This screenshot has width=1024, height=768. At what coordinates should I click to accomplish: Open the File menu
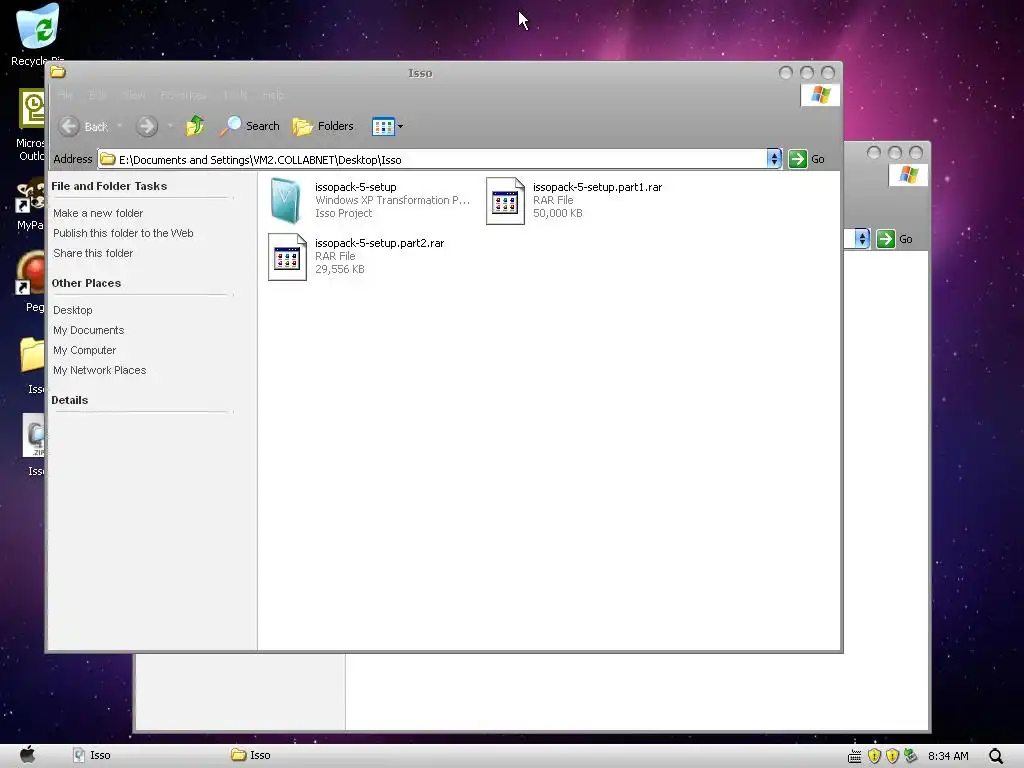pos(65,95)
